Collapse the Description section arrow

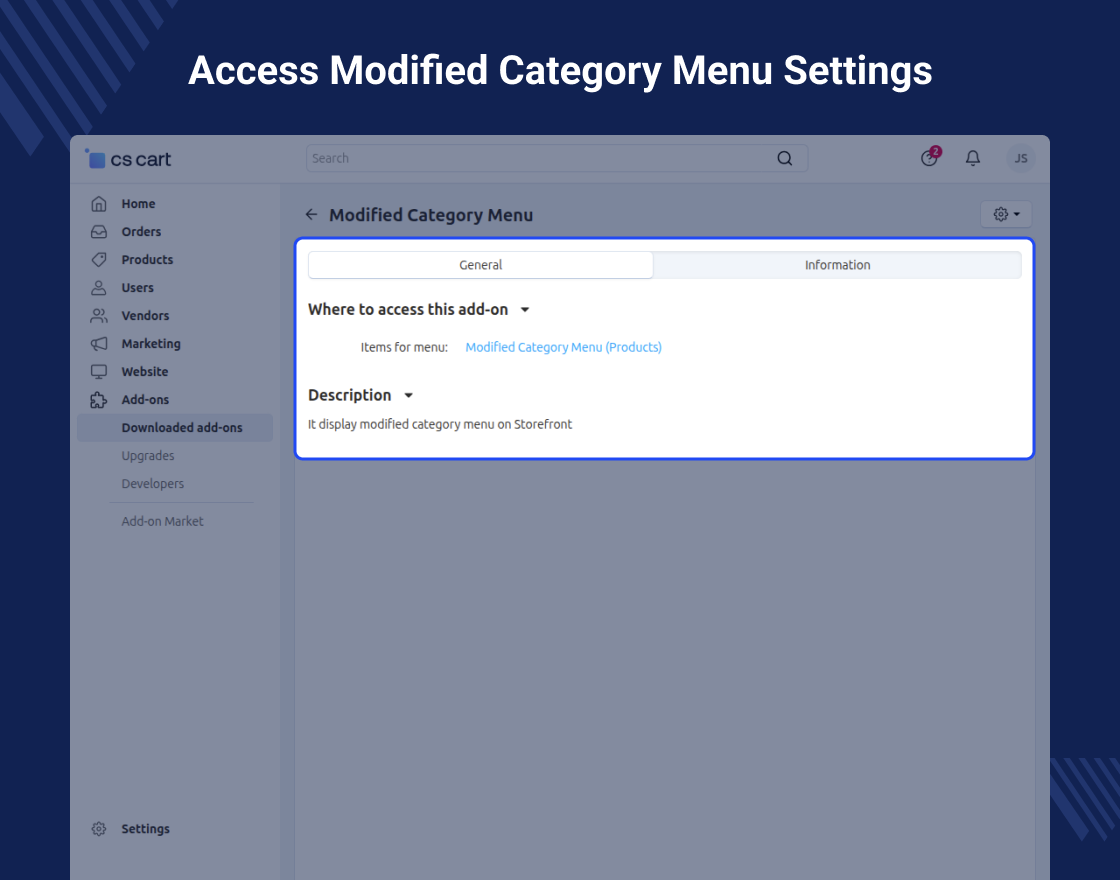click(x=409, y=395)
